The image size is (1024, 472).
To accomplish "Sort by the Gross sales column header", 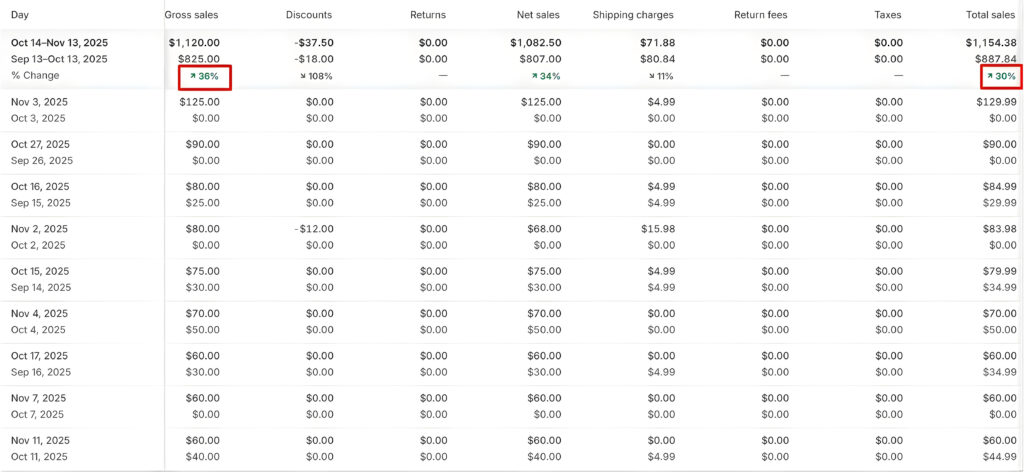I will (191, 15).
